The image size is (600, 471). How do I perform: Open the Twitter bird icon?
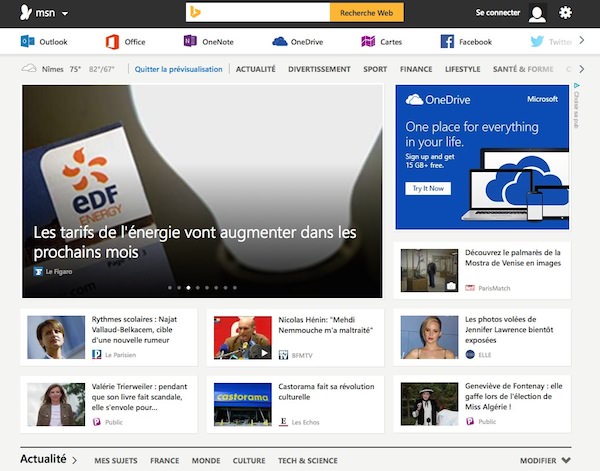pyautogui.click(x=537, y=41)
